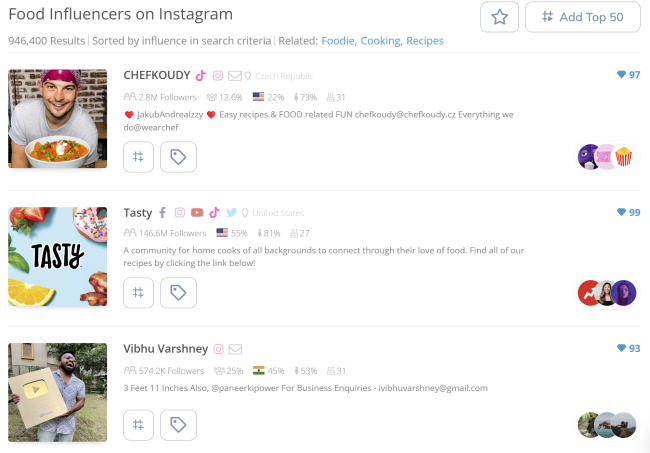Click the Foodie related link
650x453 pixels.
click(339, 41)
